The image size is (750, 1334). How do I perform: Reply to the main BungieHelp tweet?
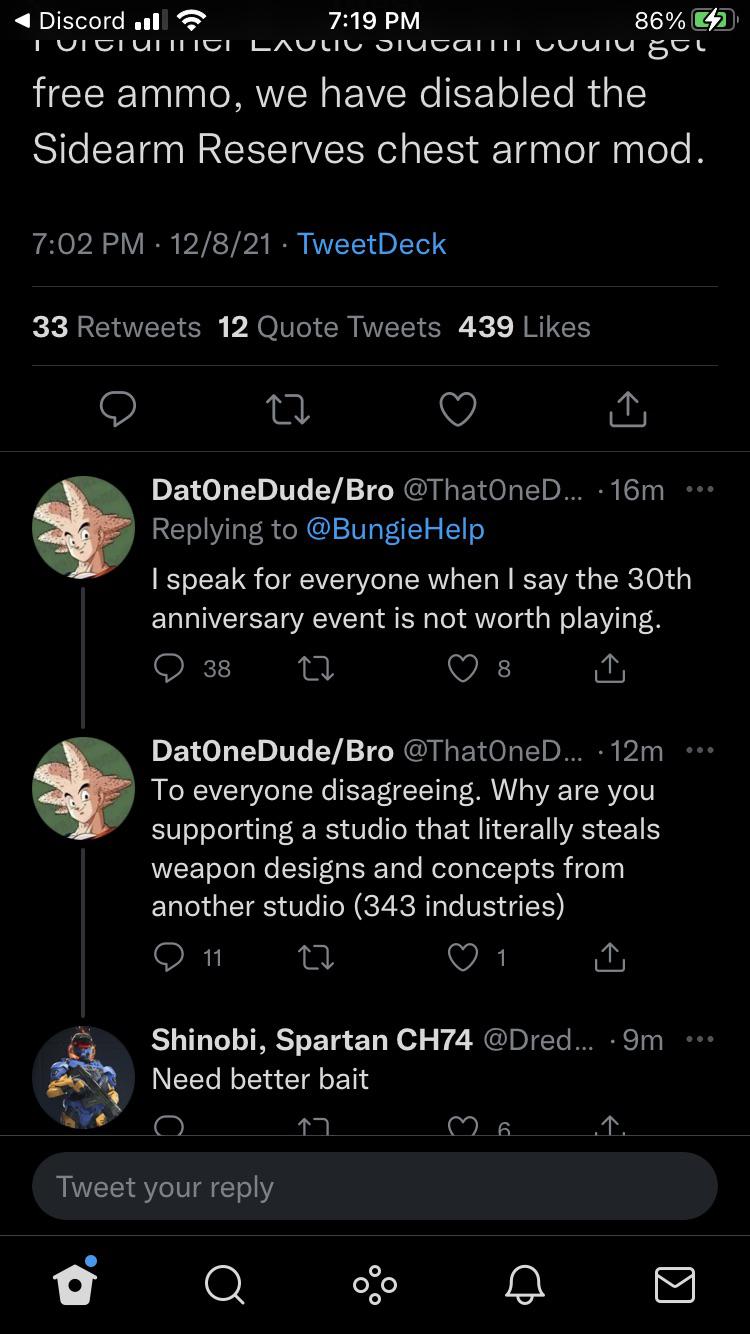point(118,408)
